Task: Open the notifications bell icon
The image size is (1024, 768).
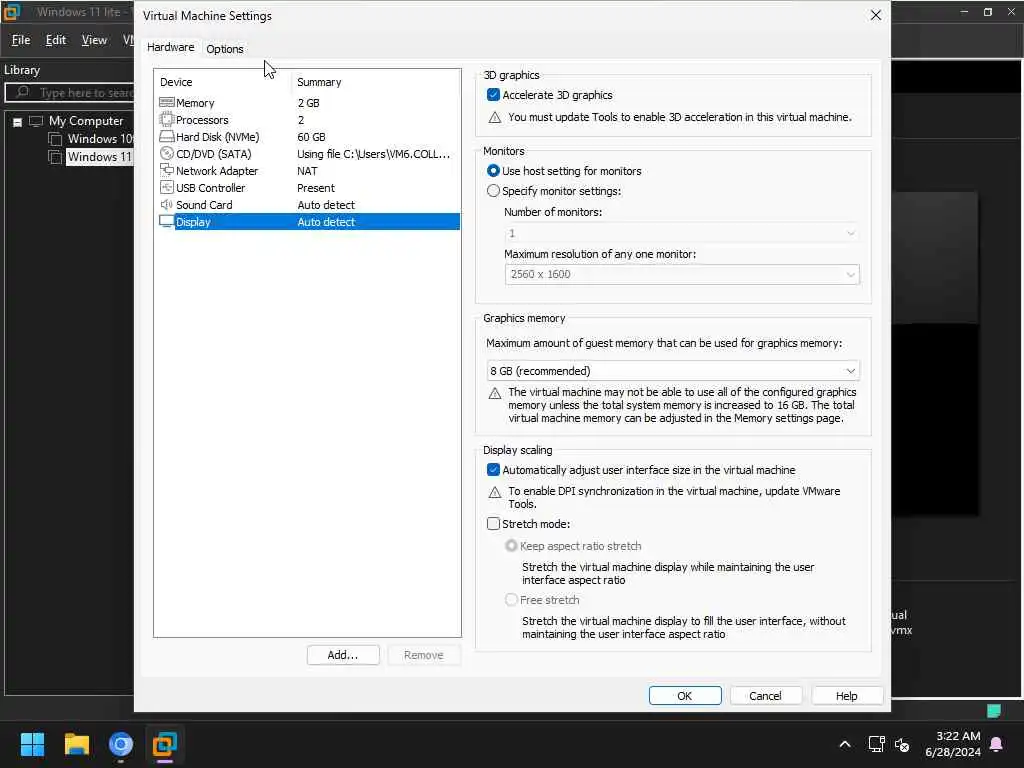Action: (997, 744)
